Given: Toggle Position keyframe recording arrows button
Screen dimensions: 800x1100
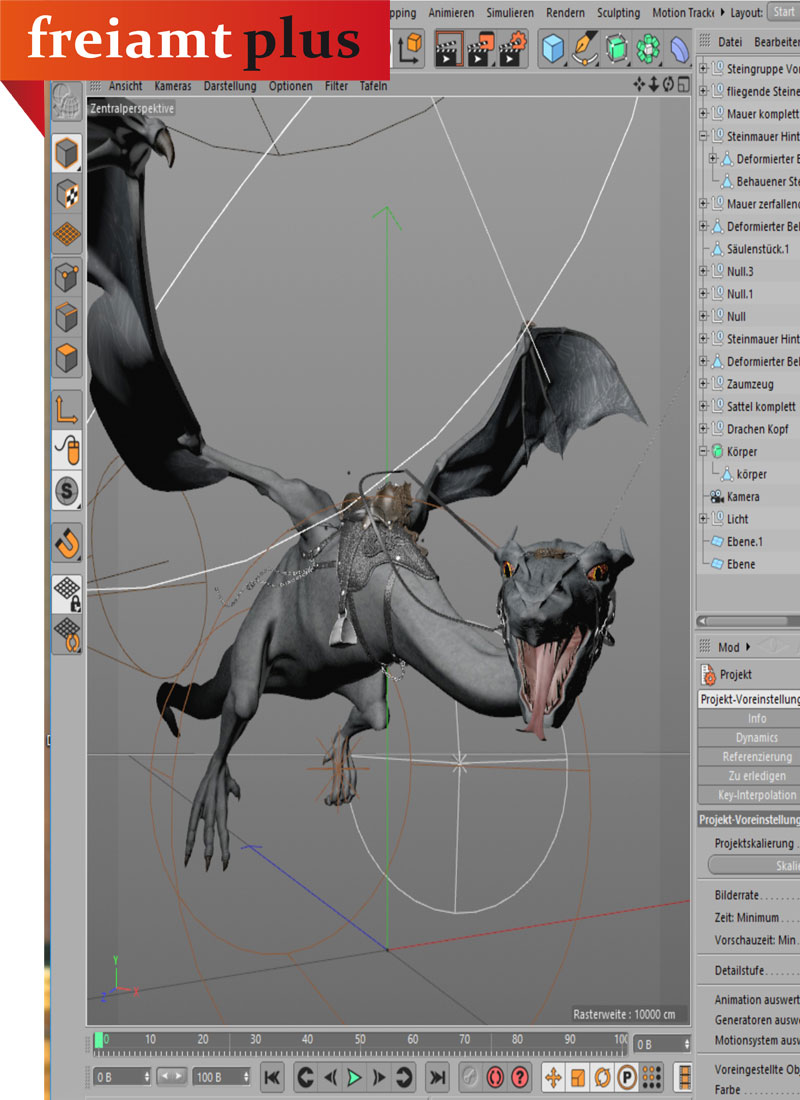Looking at the screenshot, I should (553, 1077).
